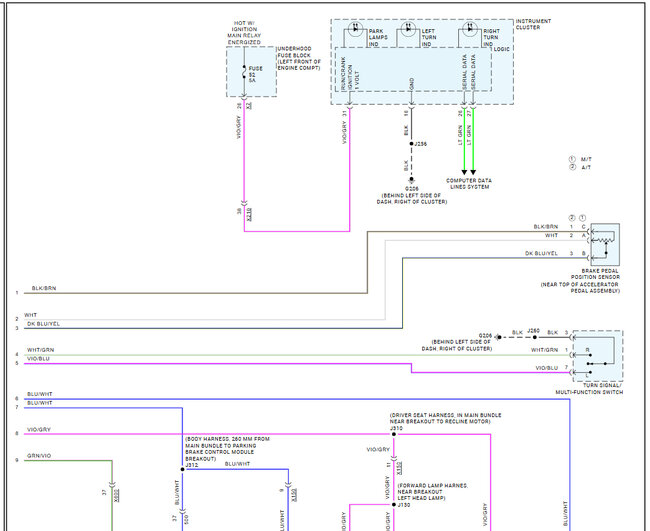This screenshot has width=650, height=531.
Task: Click the Turn Signal Multi-Function Switch symbol
Action: click(598, 356)
